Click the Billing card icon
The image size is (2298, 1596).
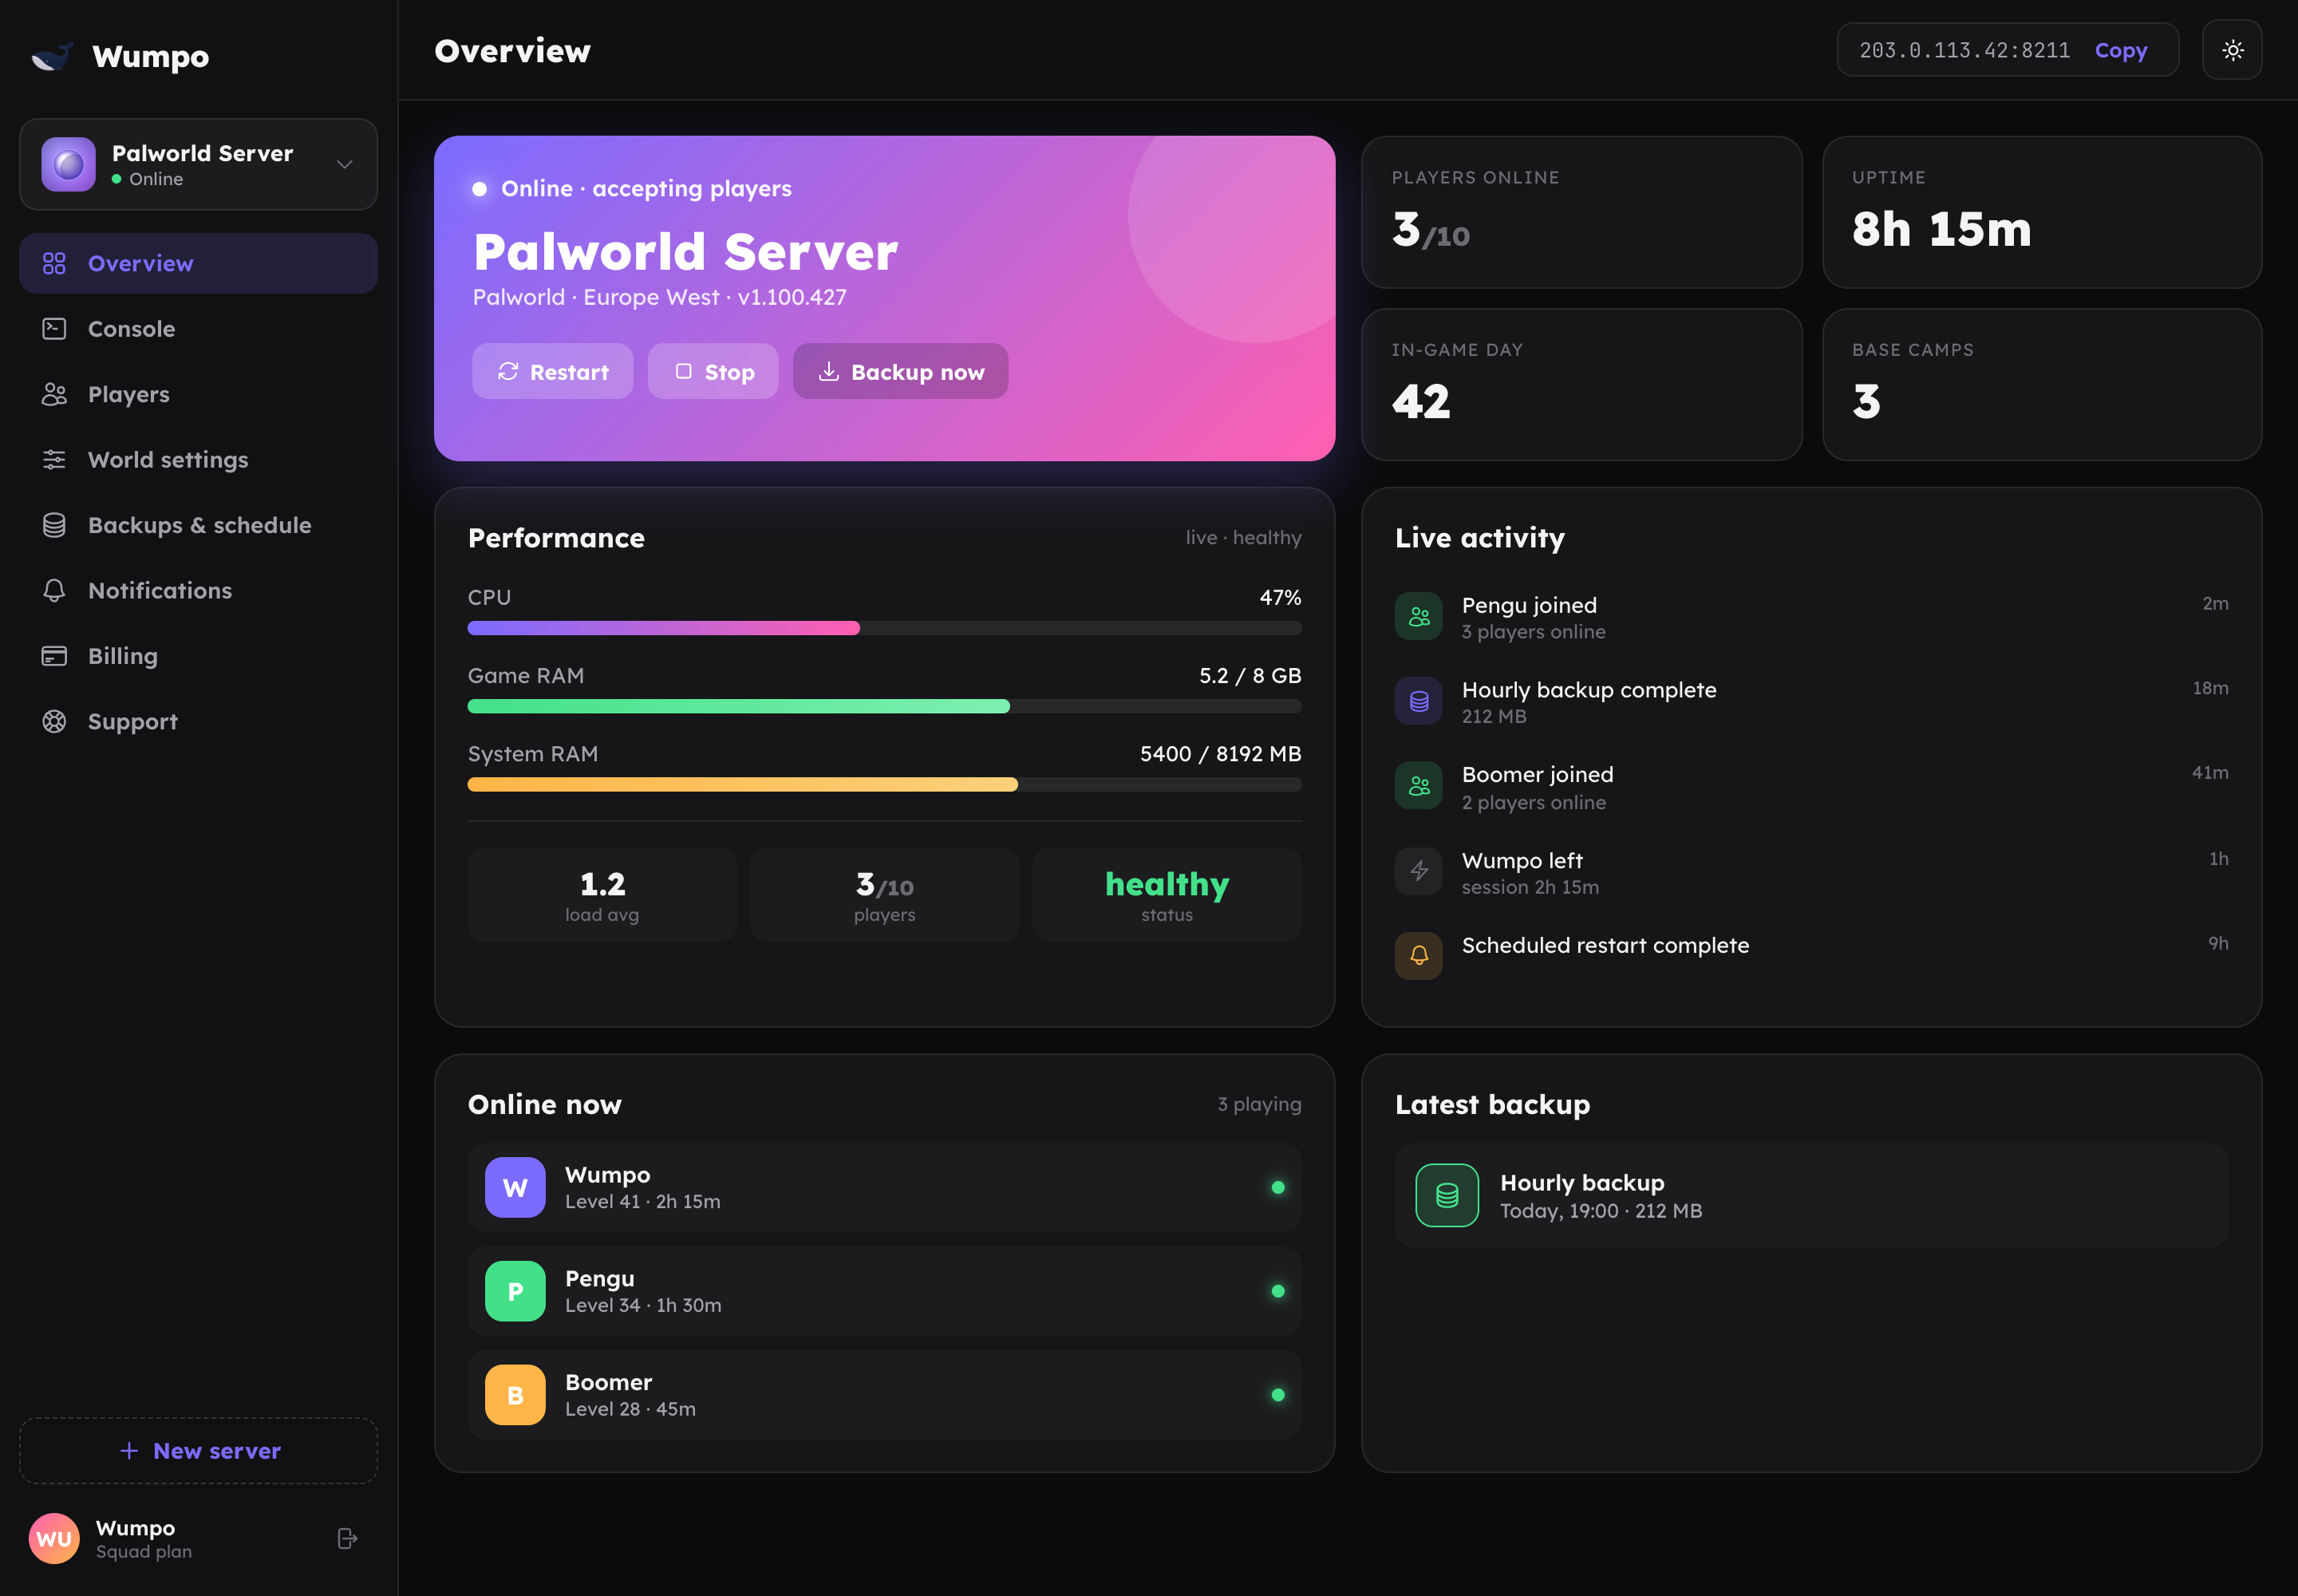click(54, 656)
